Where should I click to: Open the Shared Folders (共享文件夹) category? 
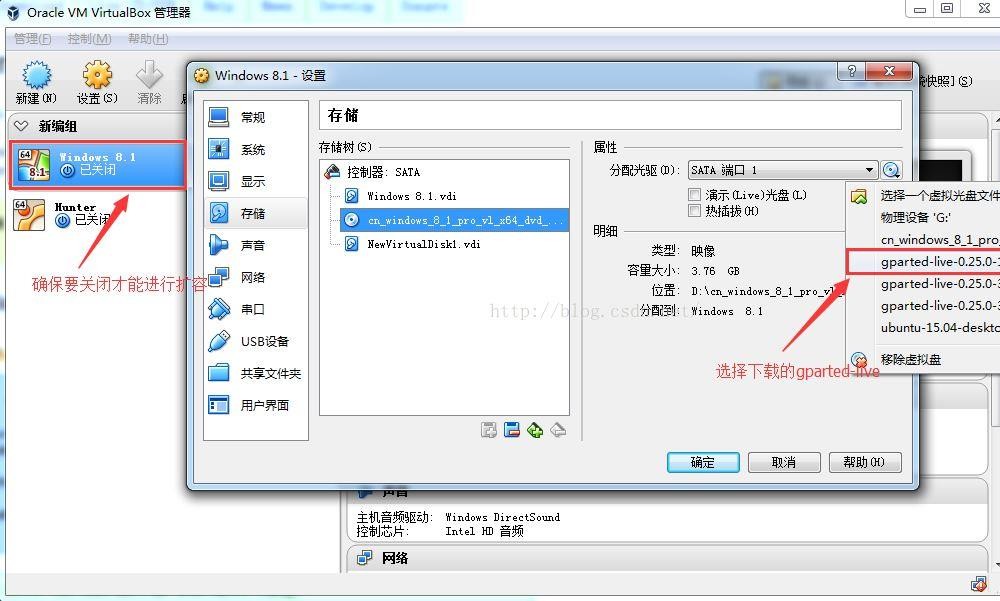[269, 373]
